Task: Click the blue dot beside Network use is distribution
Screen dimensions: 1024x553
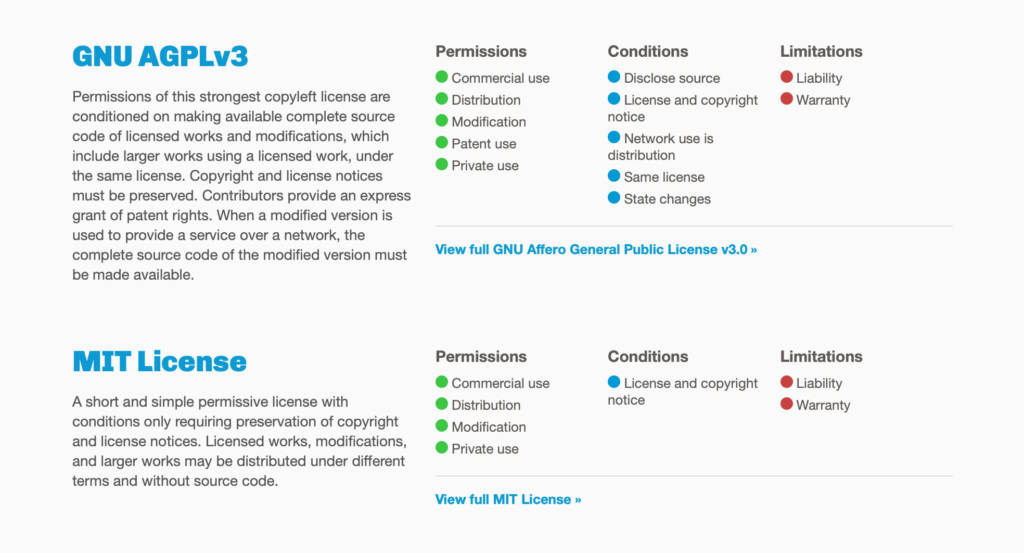Action: (614, 137)
